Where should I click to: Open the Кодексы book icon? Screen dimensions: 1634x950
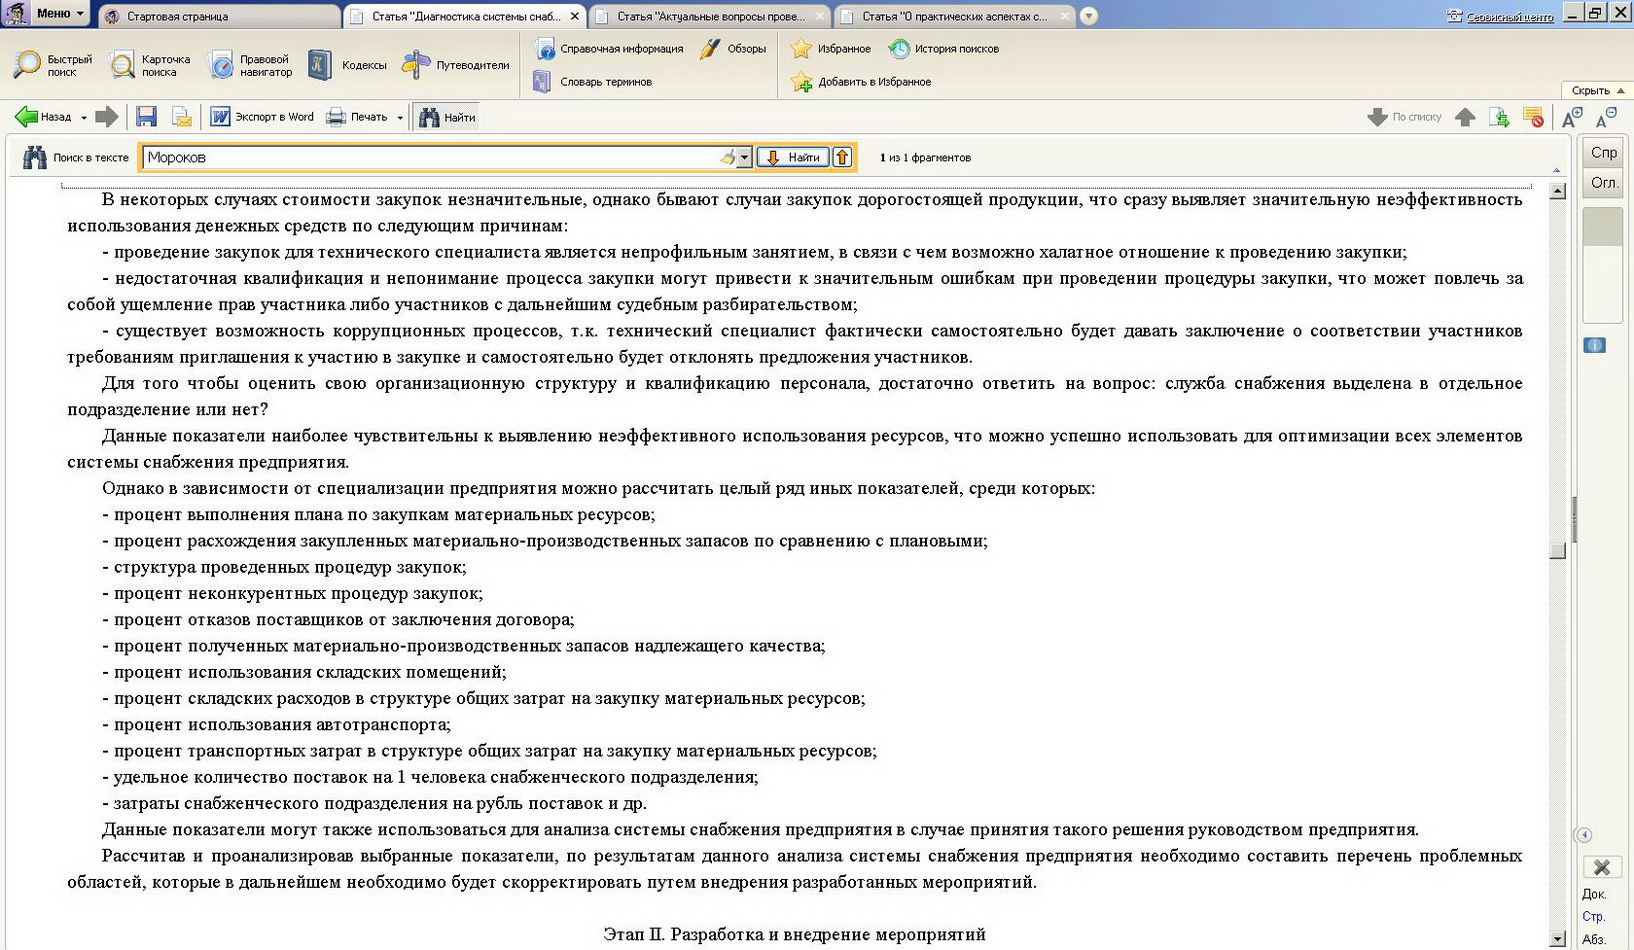pyautogui.click(x=320, y=65)
